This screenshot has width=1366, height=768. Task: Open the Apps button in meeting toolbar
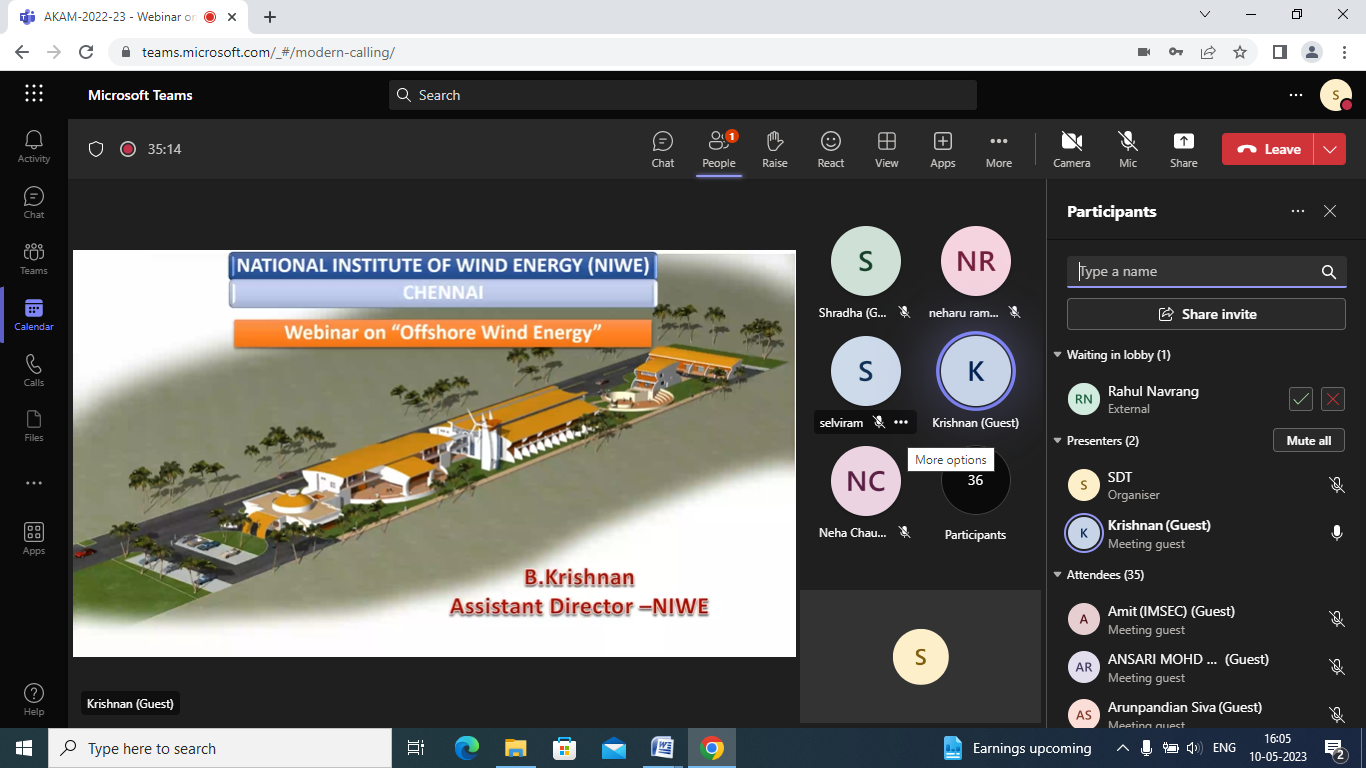pyautogui.click(x=942, y=149)
